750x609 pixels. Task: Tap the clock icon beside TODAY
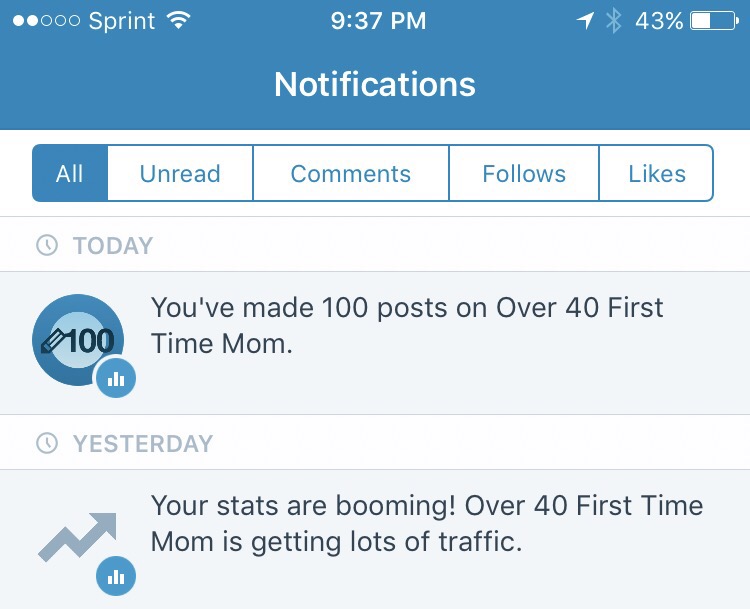[x=46, y=245]
